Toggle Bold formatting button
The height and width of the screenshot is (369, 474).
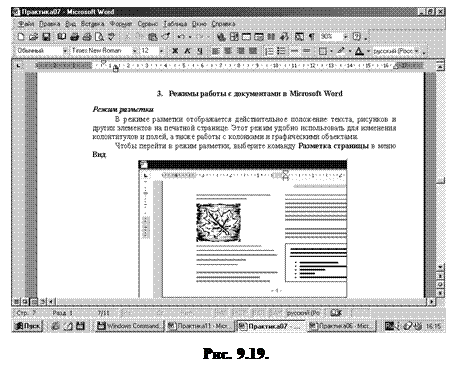pos(175,51)
